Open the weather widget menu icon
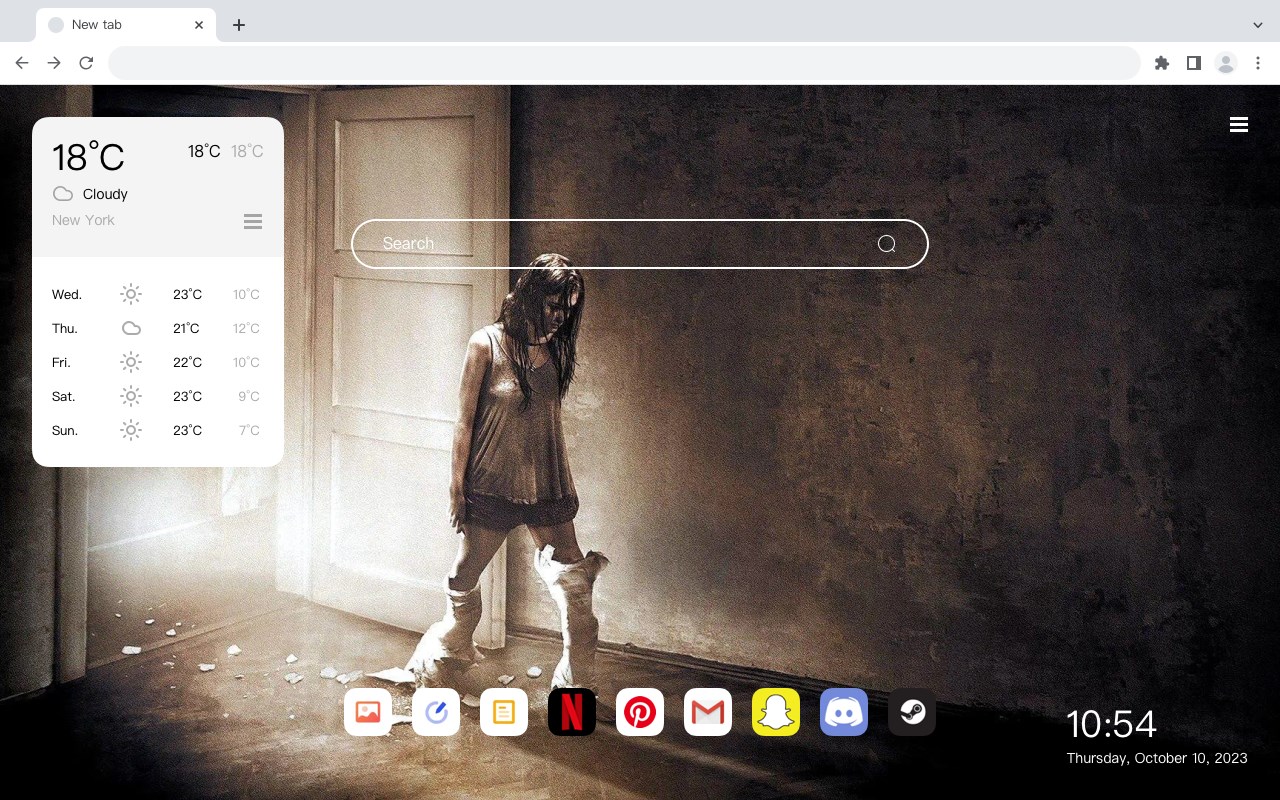 pyautogui.click(x=253, y=221)
